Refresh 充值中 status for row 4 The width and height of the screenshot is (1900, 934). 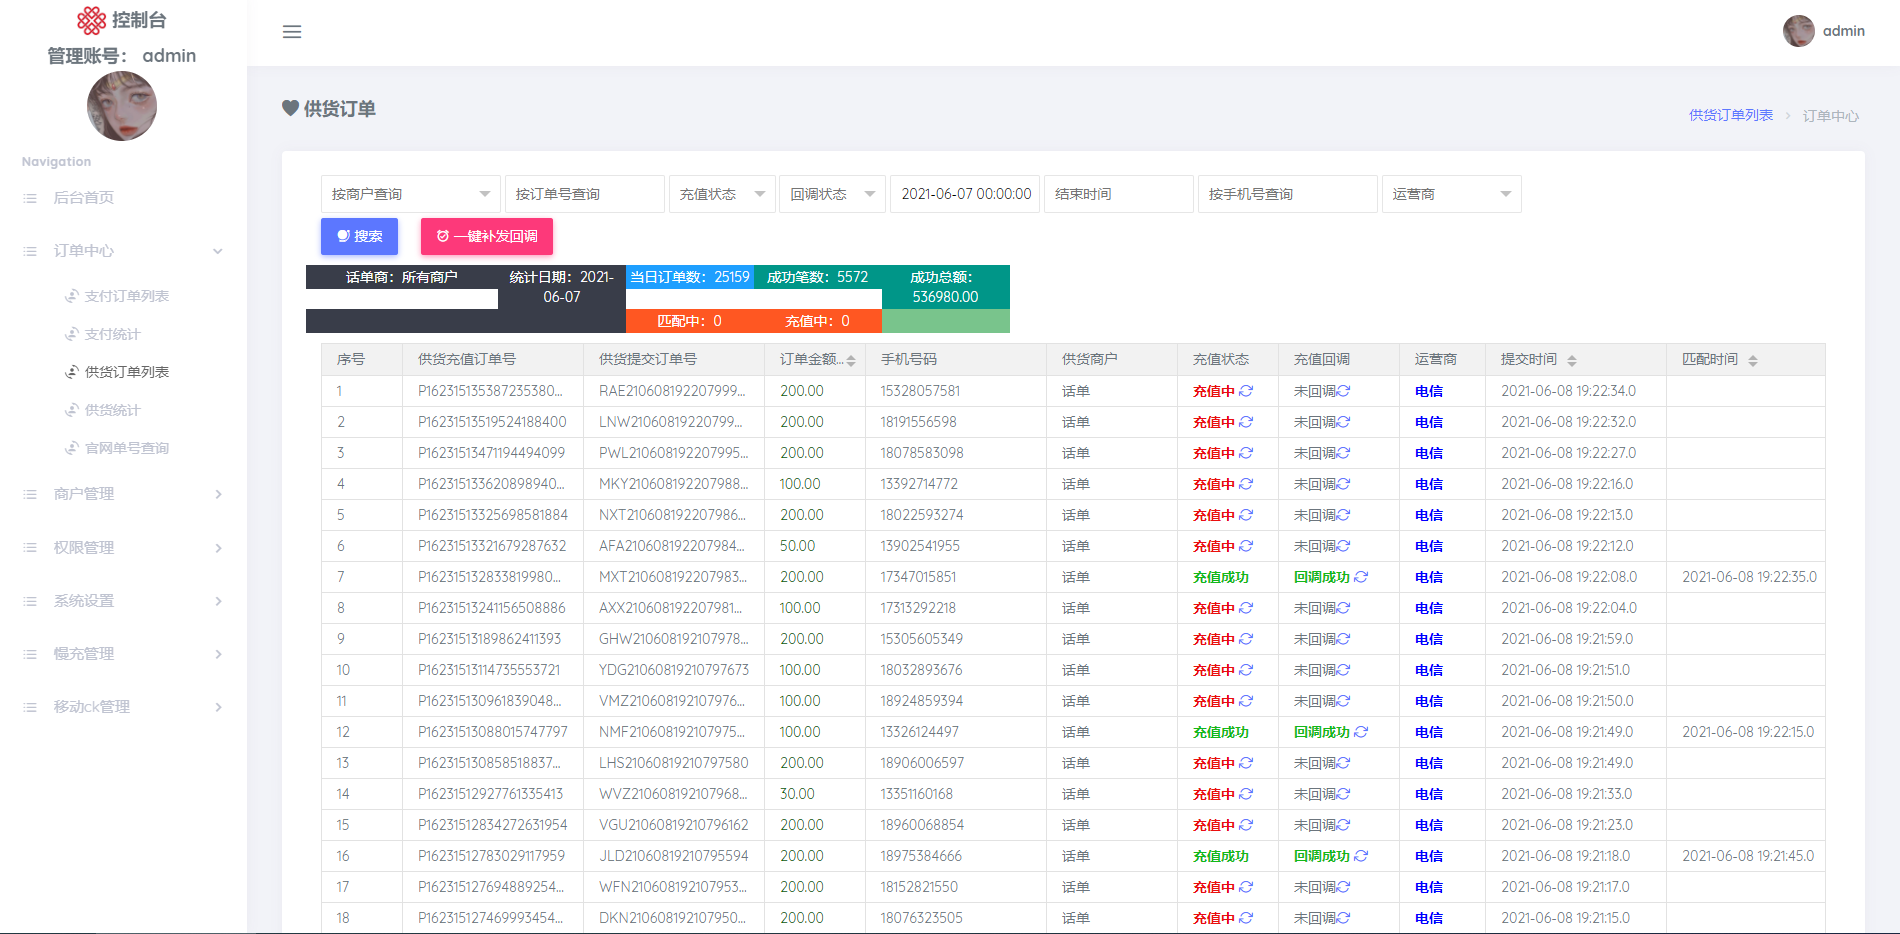(x=1246, y=484)
